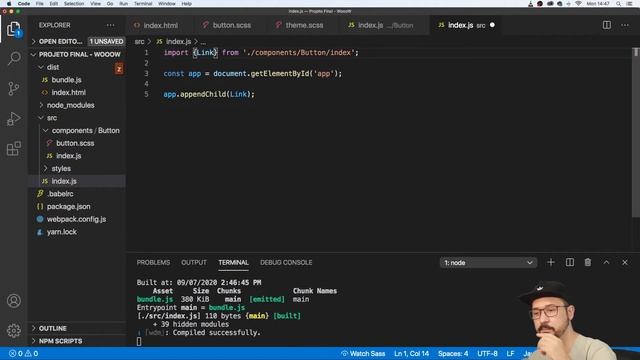Click the macOS Spotlight search icon

pos(619,3)
